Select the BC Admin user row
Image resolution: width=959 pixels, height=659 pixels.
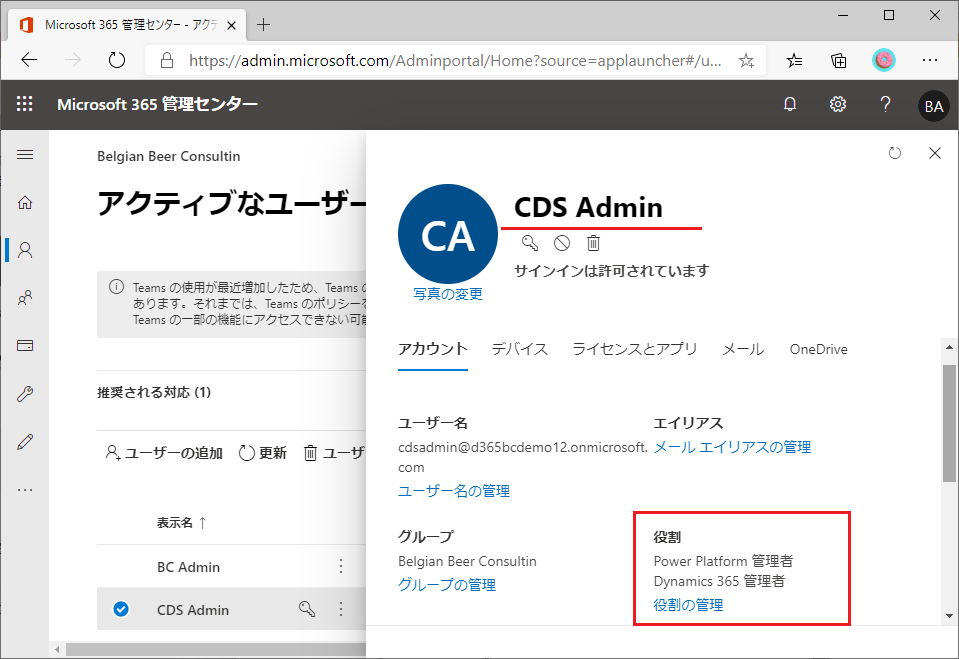coord(231,567)
